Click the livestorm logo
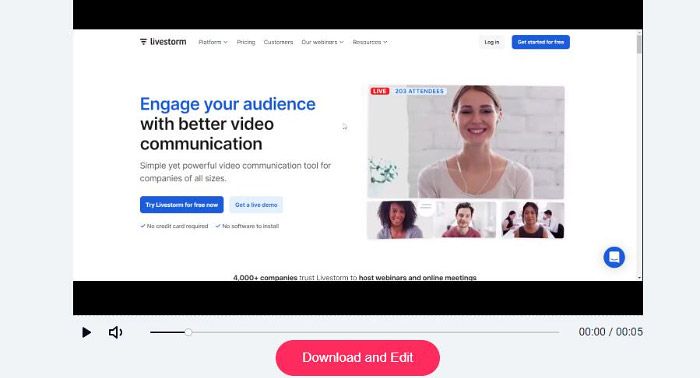700x378 pixels. [x=163, y=42]
